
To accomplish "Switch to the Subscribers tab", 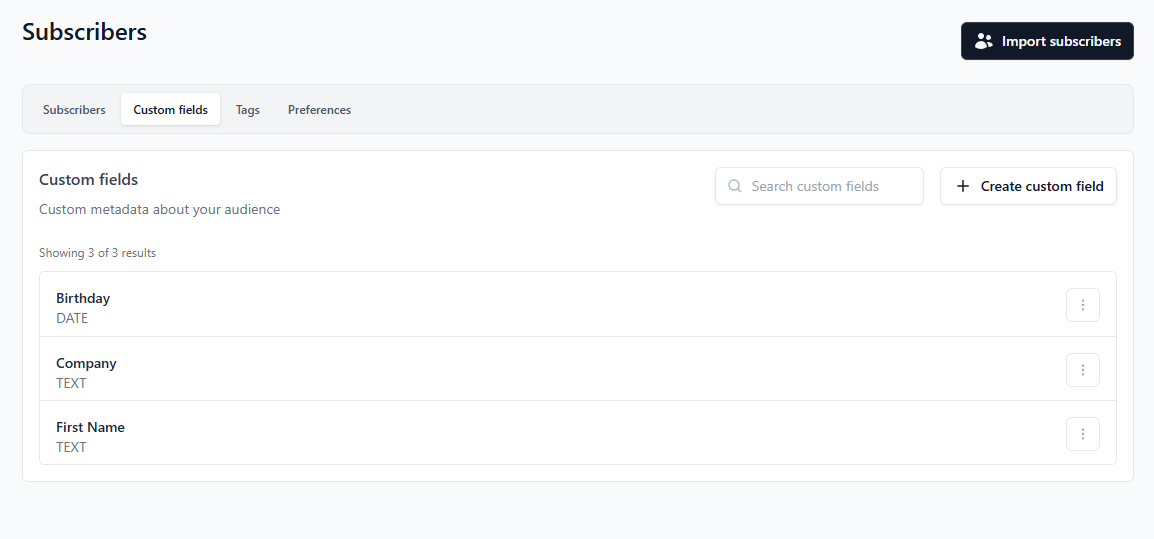I will pyautogui.click(x=74, y=110).
